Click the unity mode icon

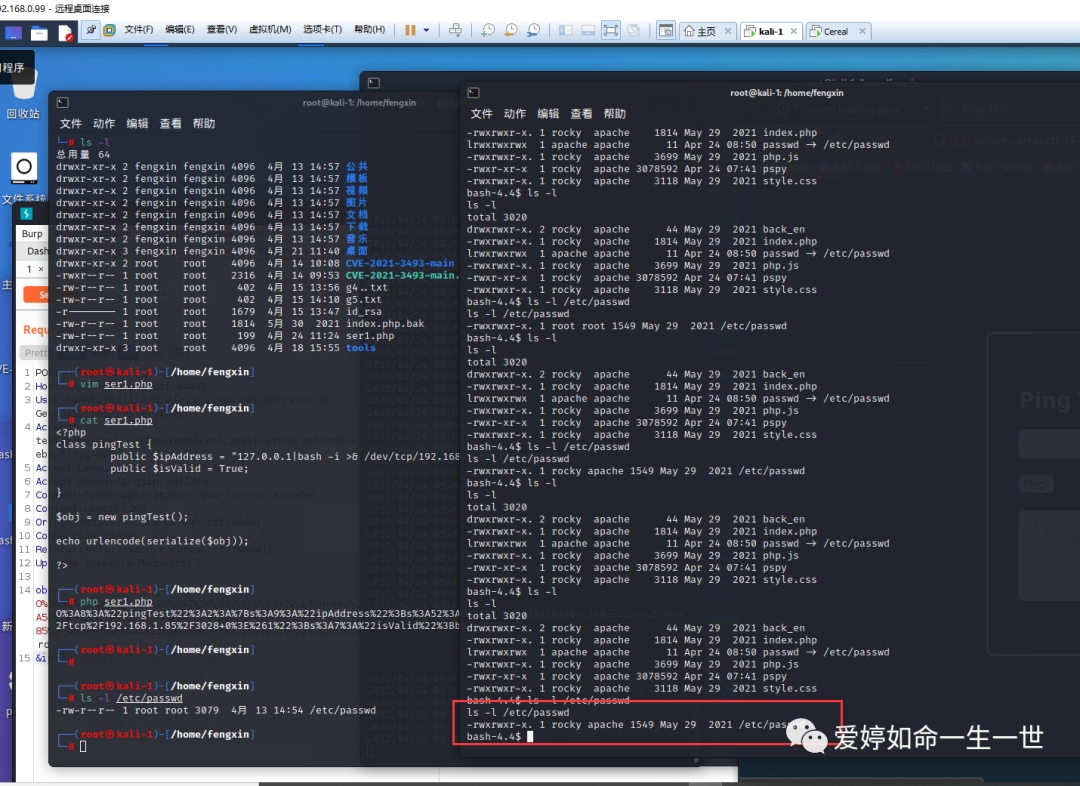pyautogui.click(x=634, y=30)
